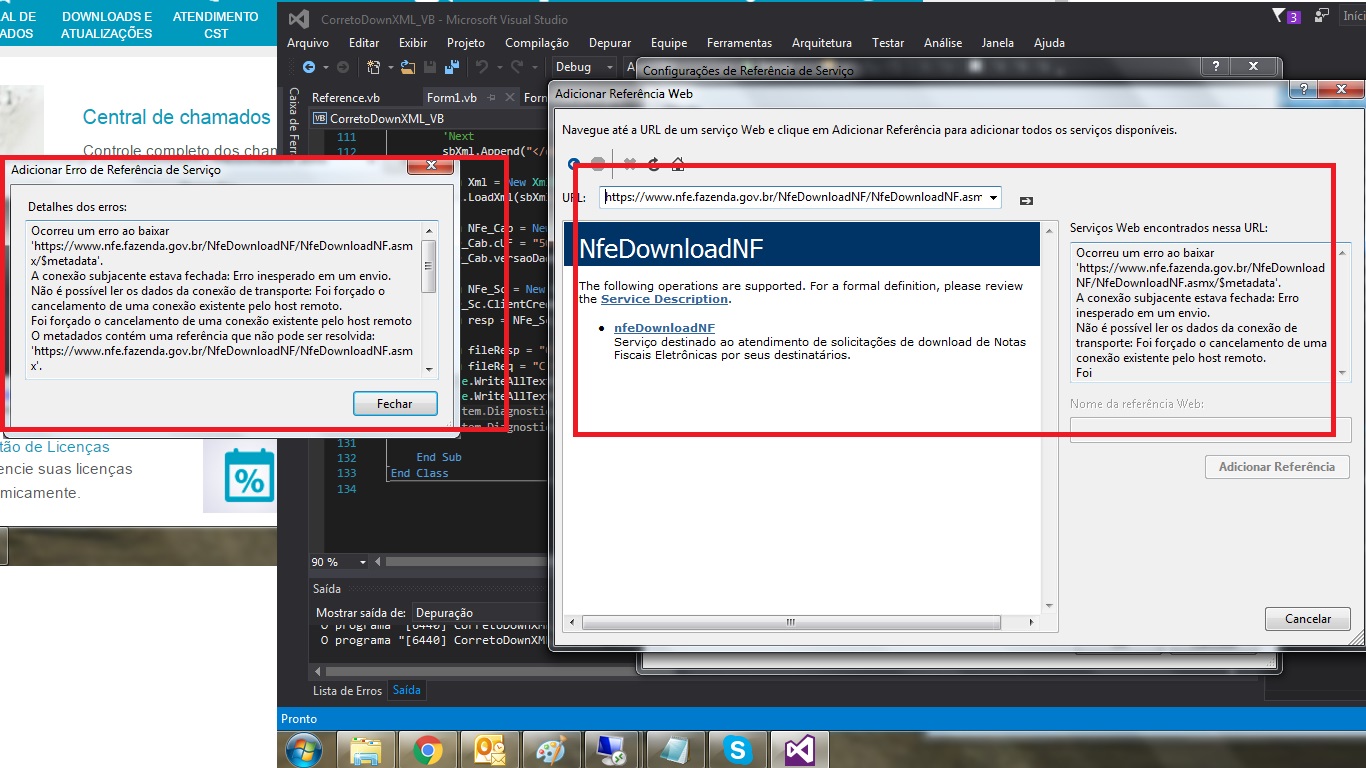The image size is (1366, 768).
Task: Click the feedback icon next to notifications flag
Action: click(1322, 16)
